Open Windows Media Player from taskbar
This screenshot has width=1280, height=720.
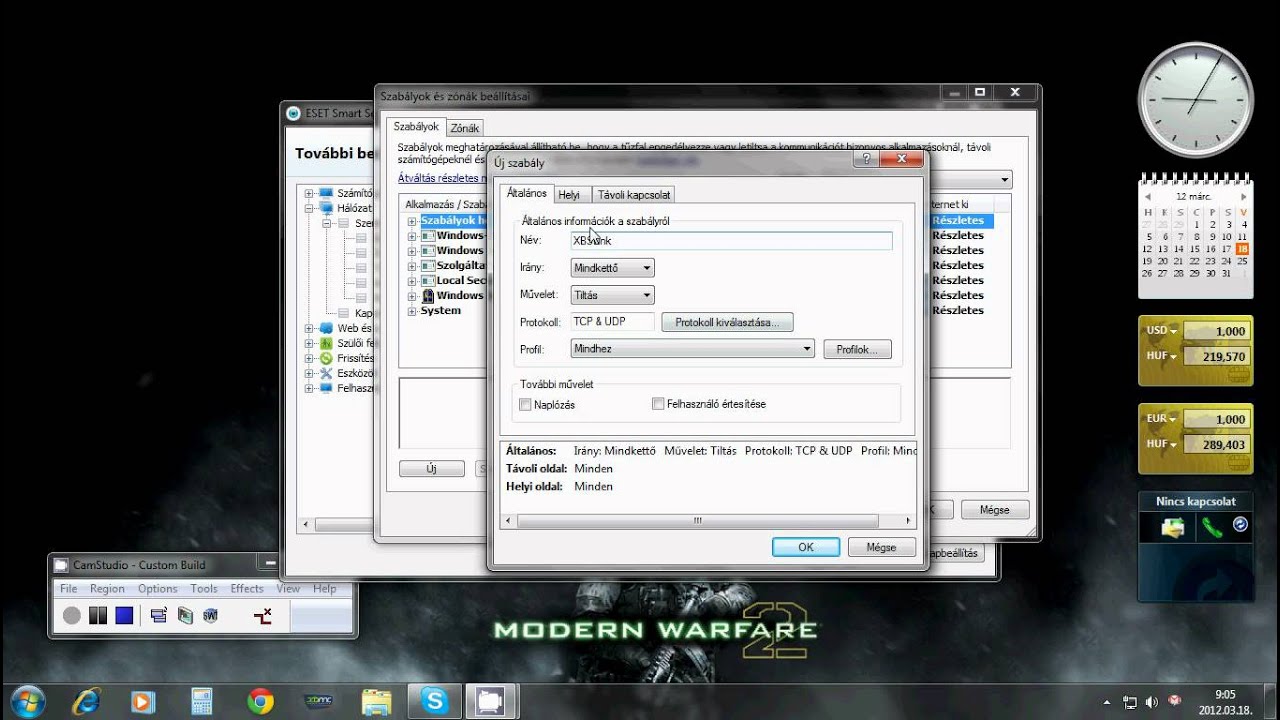tap(142, 701)
